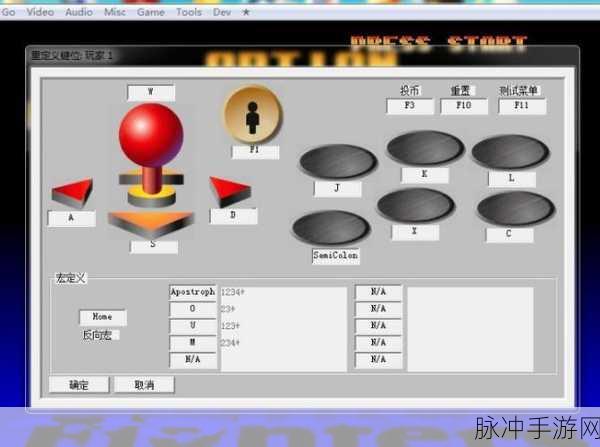Click the arcade button above SemiColon field
This screenshot has width=600, height=447.
(x=331, y=228)
